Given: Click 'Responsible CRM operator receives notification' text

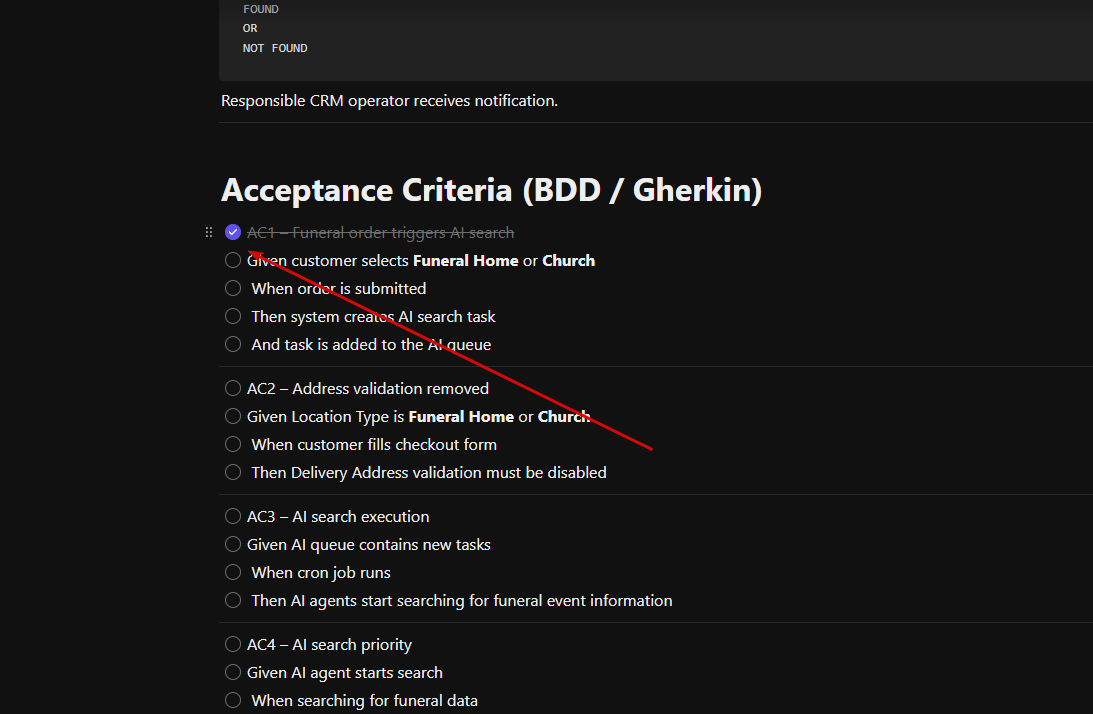Looking at the screenshot, I should tap(389, 100).
